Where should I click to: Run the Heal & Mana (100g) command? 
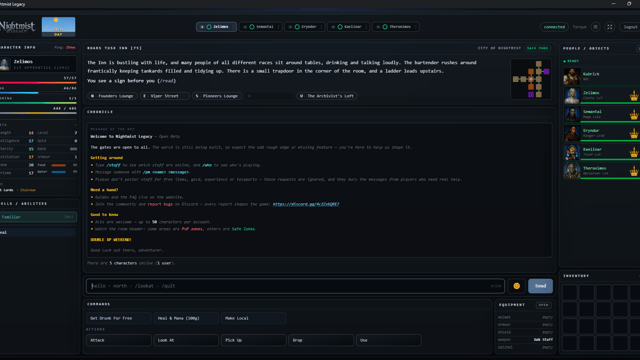pos(186,318)
